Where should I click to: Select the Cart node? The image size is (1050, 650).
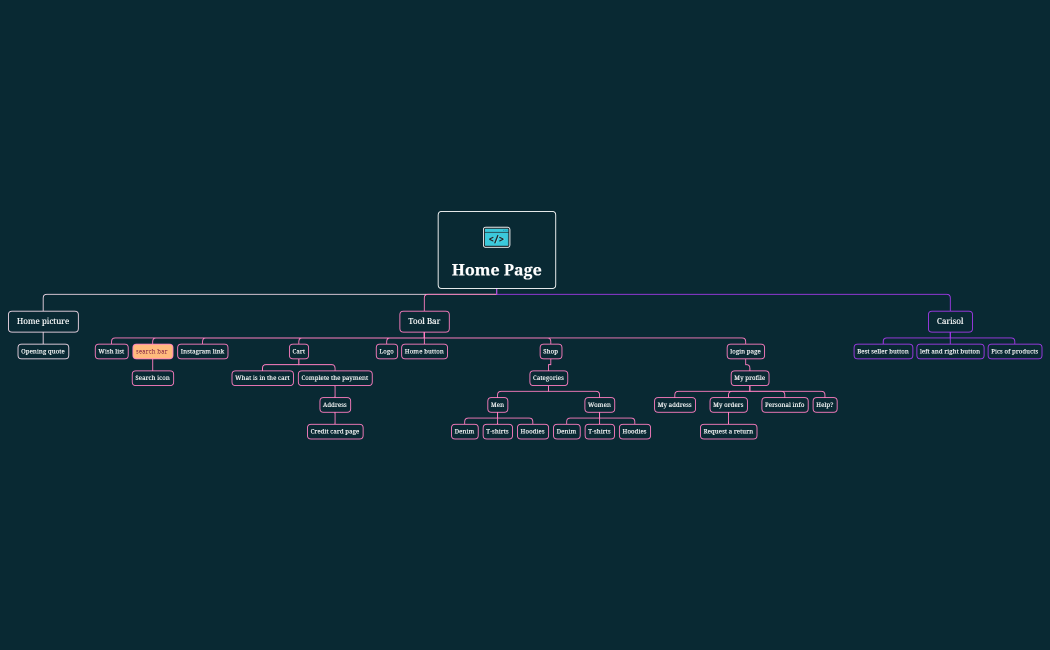[x=298, y=351]
